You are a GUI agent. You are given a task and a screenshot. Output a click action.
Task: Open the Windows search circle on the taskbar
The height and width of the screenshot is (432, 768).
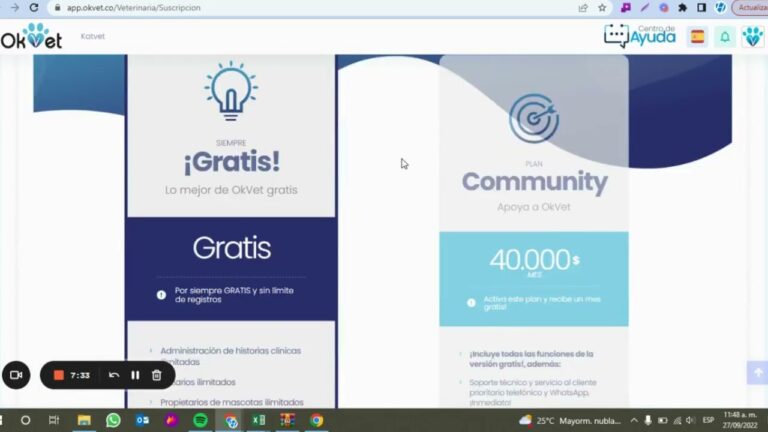25,420
